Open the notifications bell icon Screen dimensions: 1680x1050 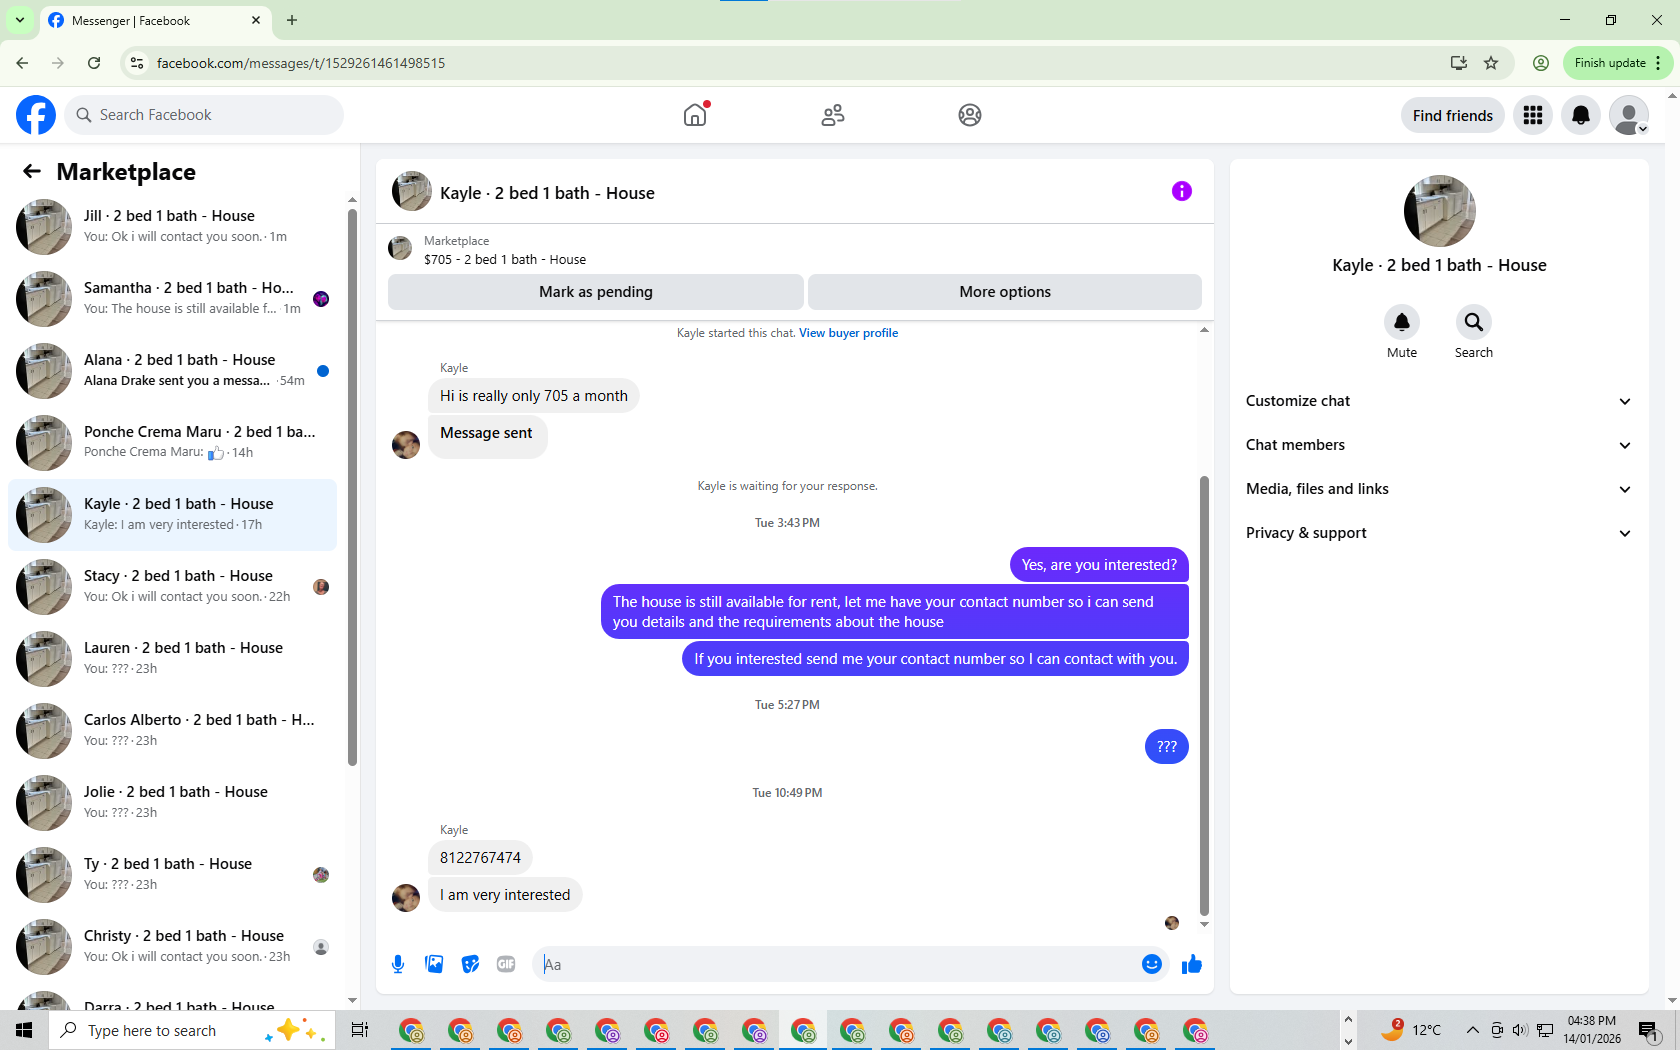point(1581,116)
